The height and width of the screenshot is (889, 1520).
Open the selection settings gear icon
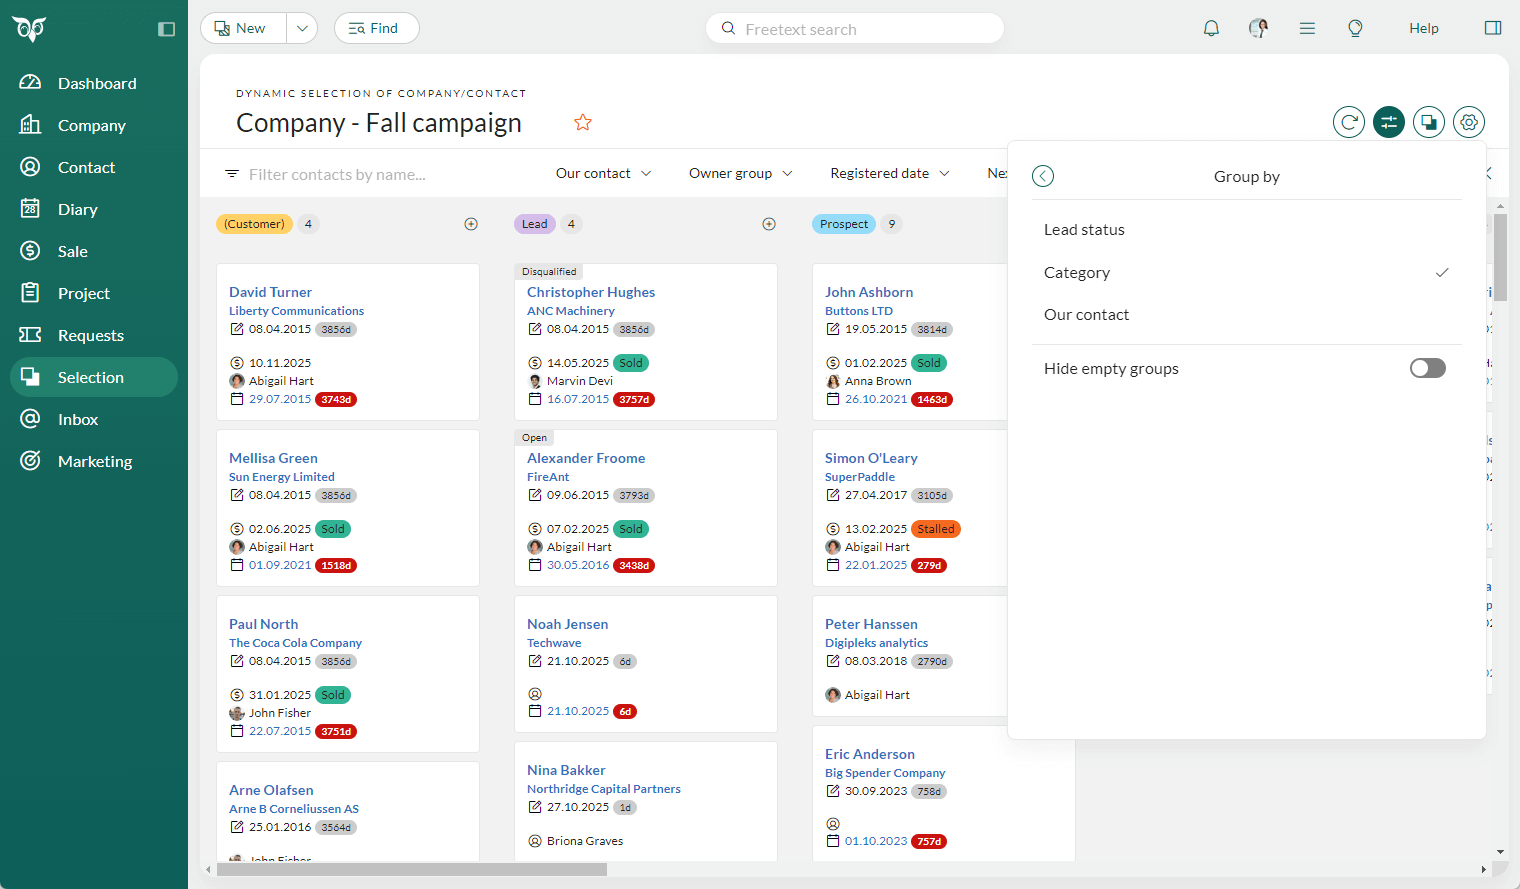[1468, 121]
